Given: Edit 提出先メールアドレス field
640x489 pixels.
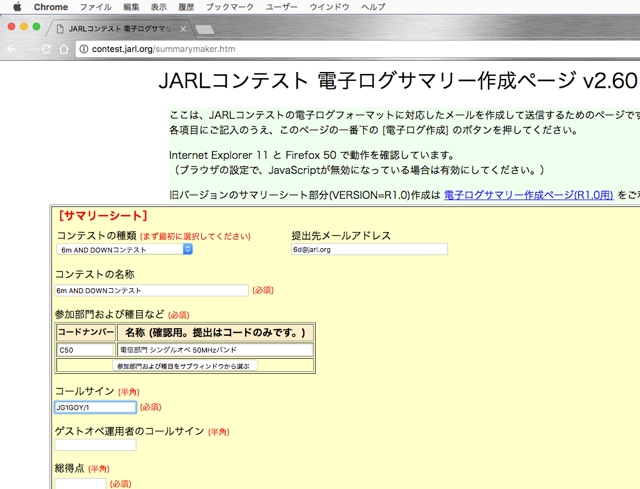Looking at the screenshot, I should click(x=369, y=249).
